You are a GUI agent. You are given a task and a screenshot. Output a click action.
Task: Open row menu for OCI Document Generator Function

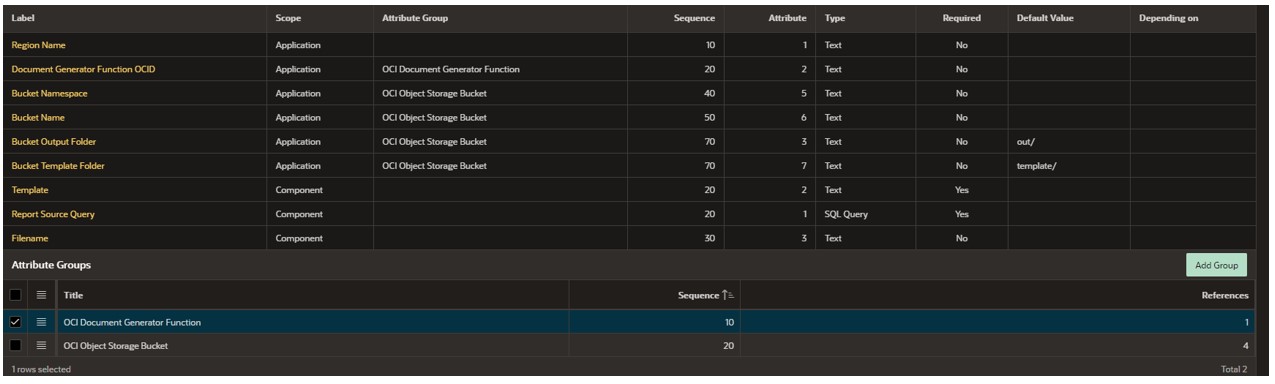pos(41,322)
